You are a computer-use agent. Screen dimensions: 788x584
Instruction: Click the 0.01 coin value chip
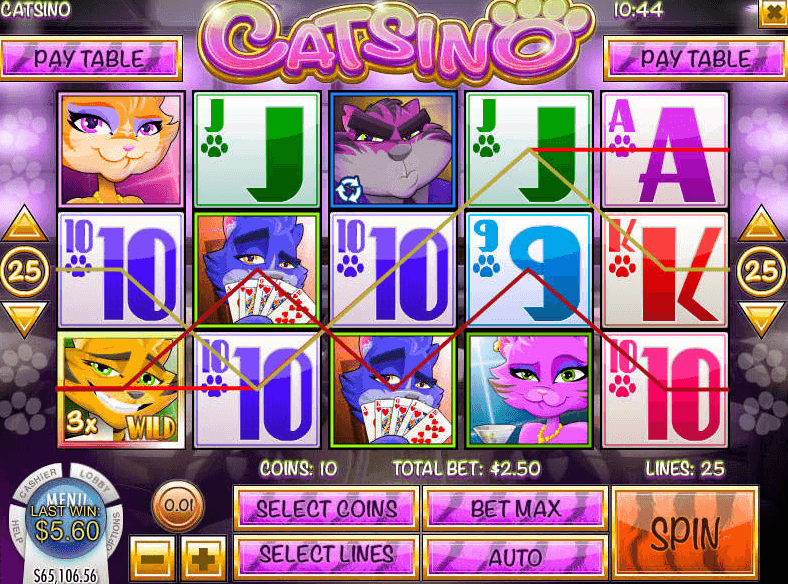pyautogui.click(x=178, y=506)
